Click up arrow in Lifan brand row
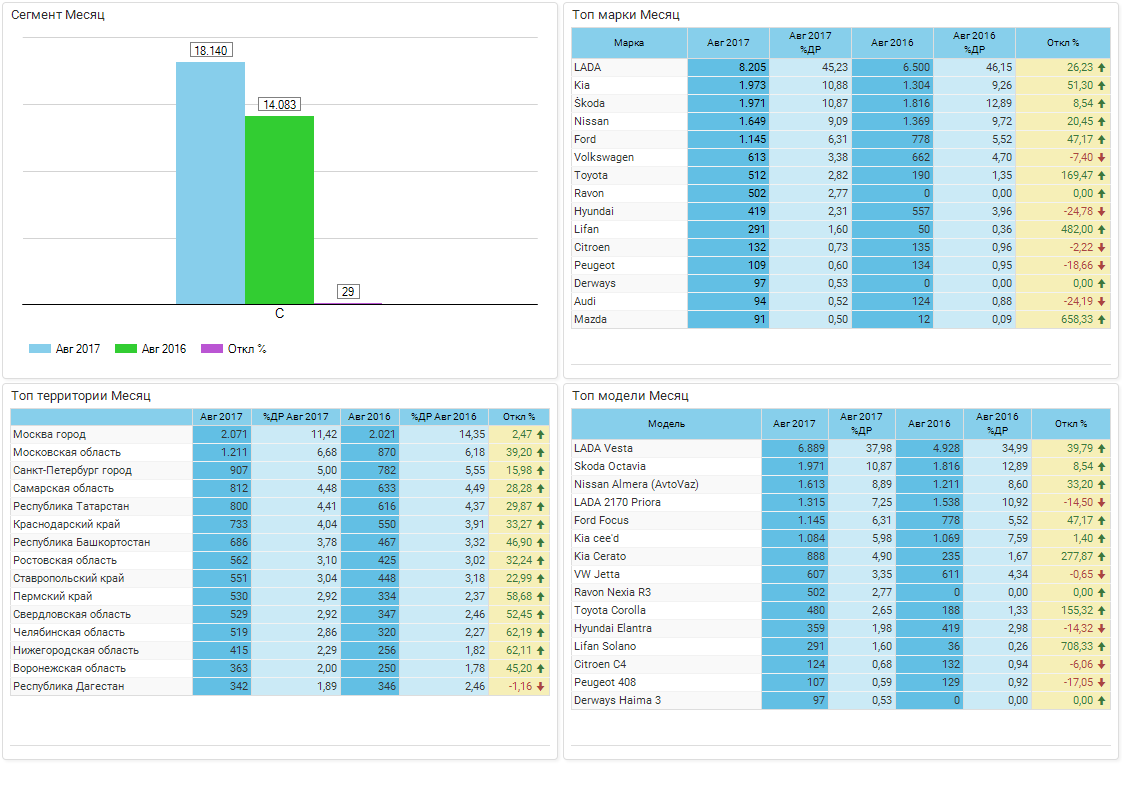Image resolution: width=1122 pixels, height=793 pixels. click(1102, 229)
